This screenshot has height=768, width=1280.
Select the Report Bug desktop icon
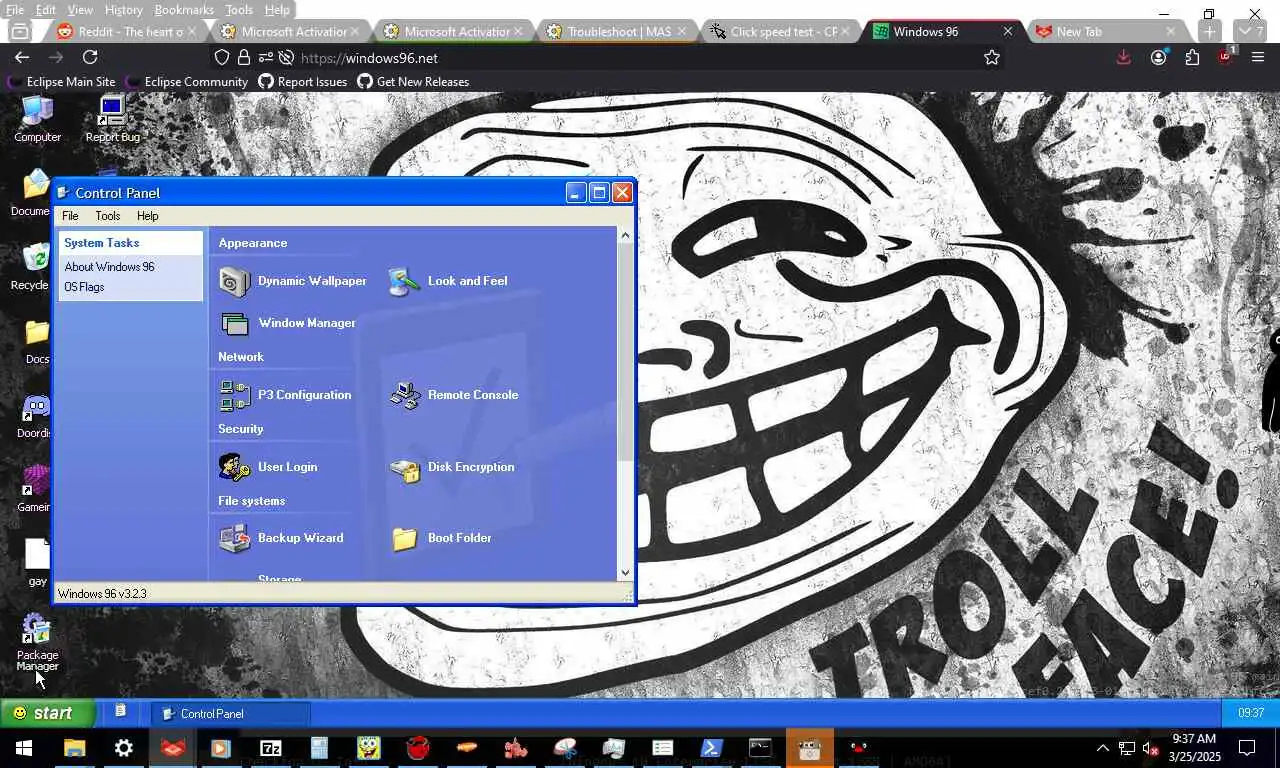click(x=112, y=119)
